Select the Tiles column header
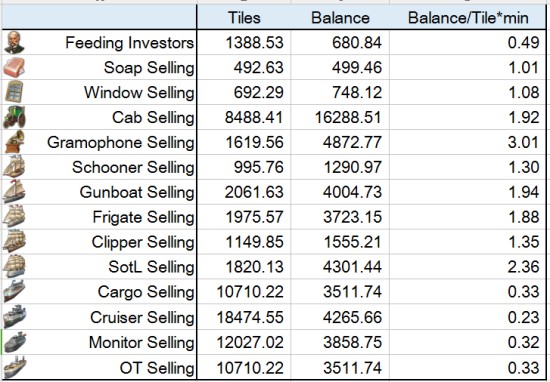 (x=244, y=18)
